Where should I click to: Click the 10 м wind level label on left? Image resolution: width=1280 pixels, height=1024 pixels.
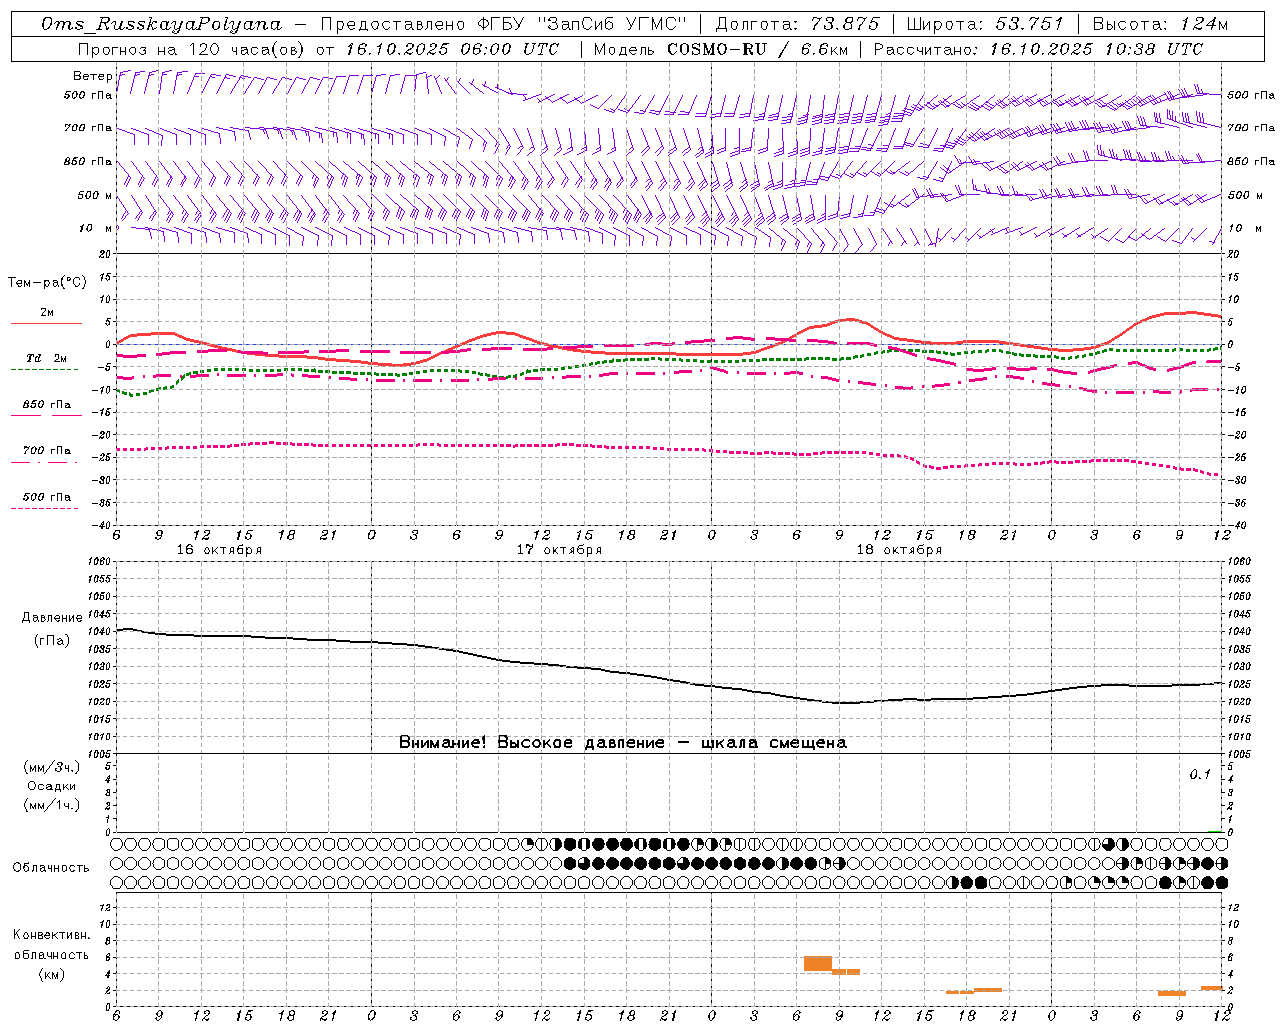95,229
